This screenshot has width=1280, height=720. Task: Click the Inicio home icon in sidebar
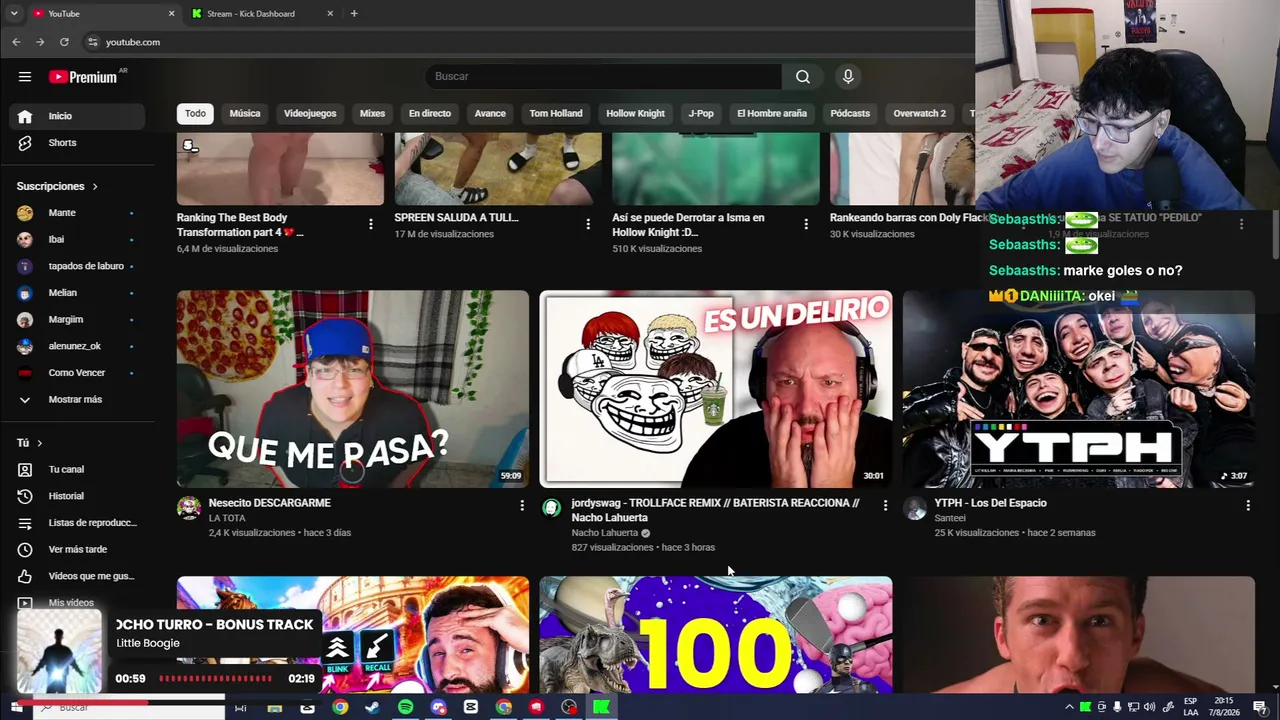click(x=25, y=116)
